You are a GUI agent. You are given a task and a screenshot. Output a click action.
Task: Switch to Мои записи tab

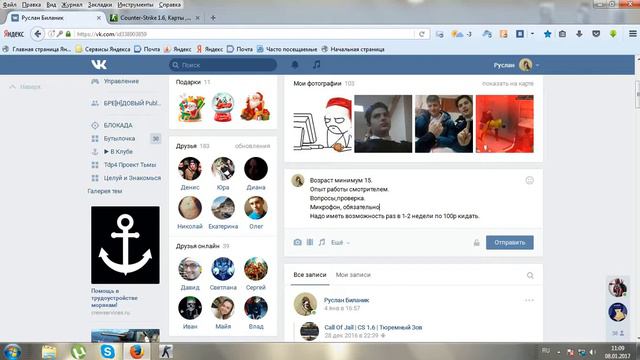[x=353, y=275]
